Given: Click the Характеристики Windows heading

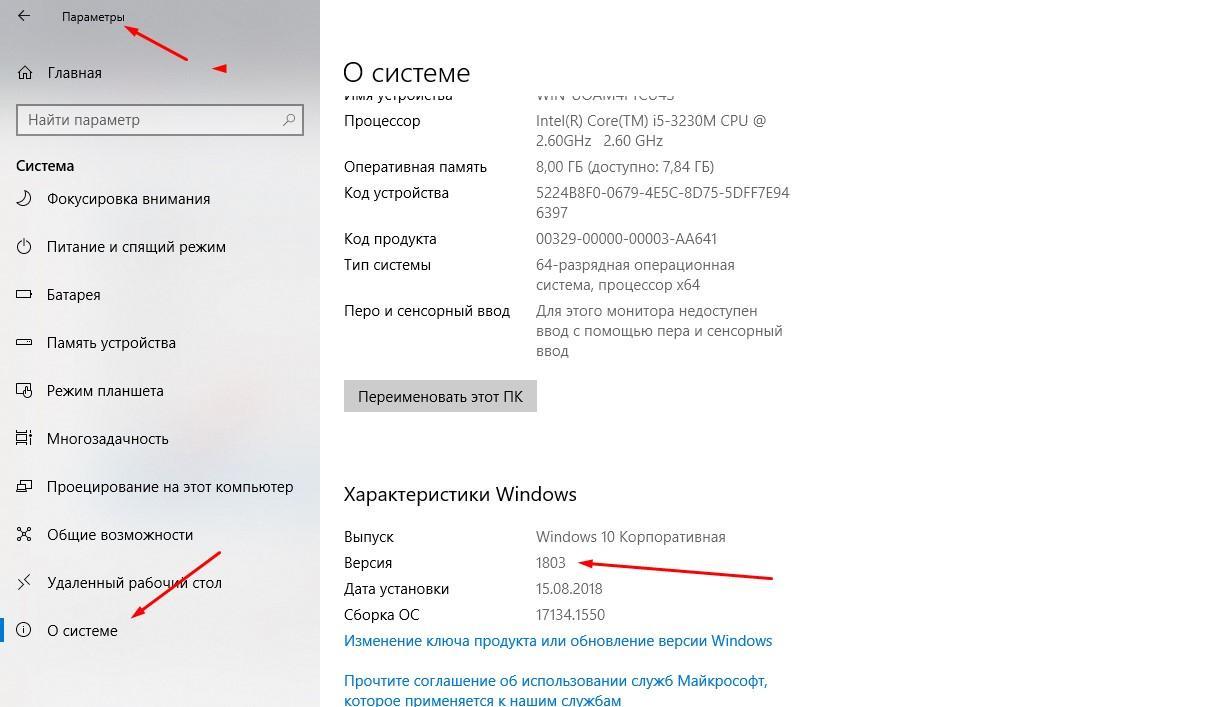Looking at the screenshot, I should pos(460,494).
